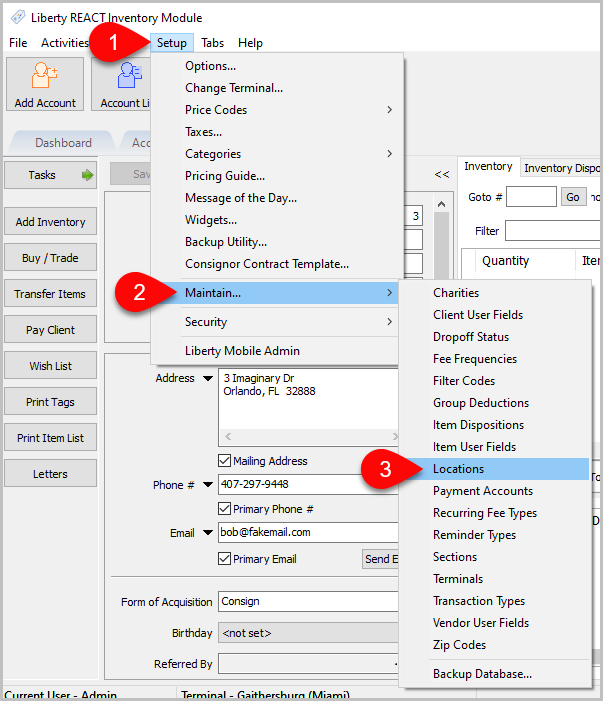This screenshot has width=603, height=701.
Task: Click the Letters button
Action: pyautogui.click(x=51, y=473)
